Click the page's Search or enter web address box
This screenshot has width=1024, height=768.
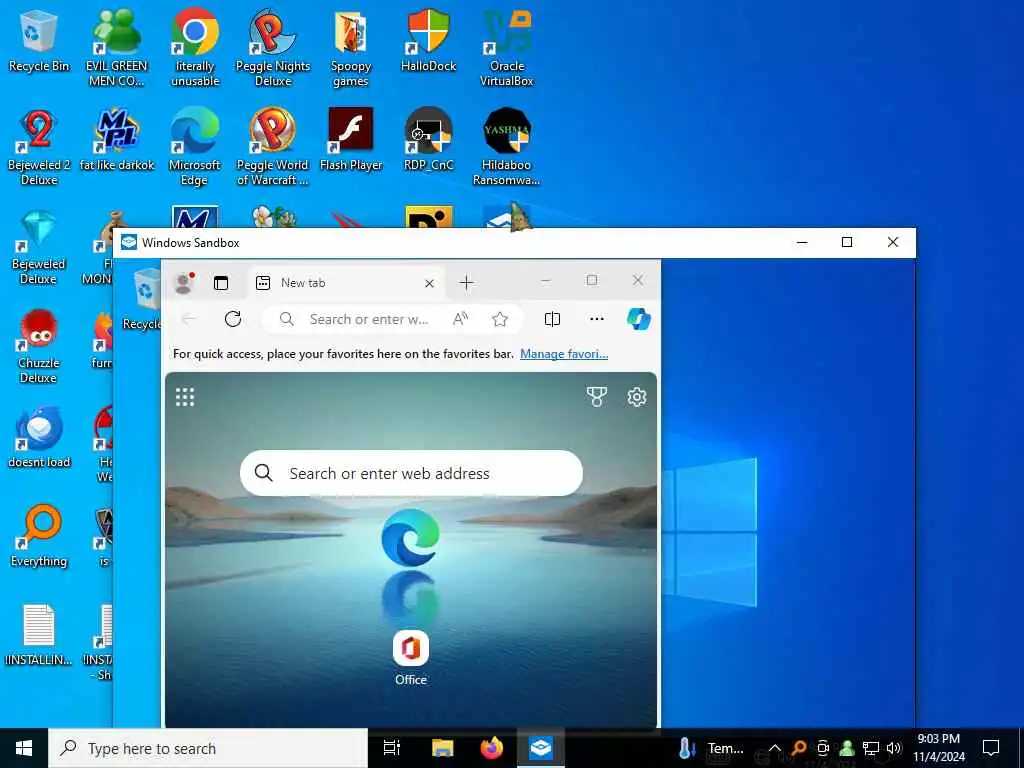click(411, 473)
